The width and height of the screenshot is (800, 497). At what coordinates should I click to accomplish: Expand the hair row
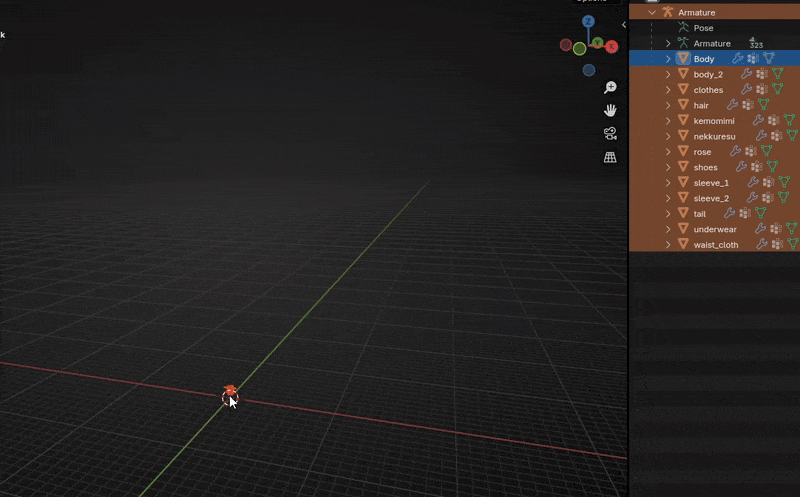[668, 105]
